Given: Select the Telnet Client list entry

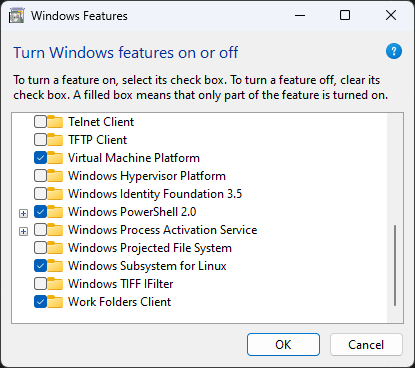Looking at the screenshot, I should (x=101, y=122).
